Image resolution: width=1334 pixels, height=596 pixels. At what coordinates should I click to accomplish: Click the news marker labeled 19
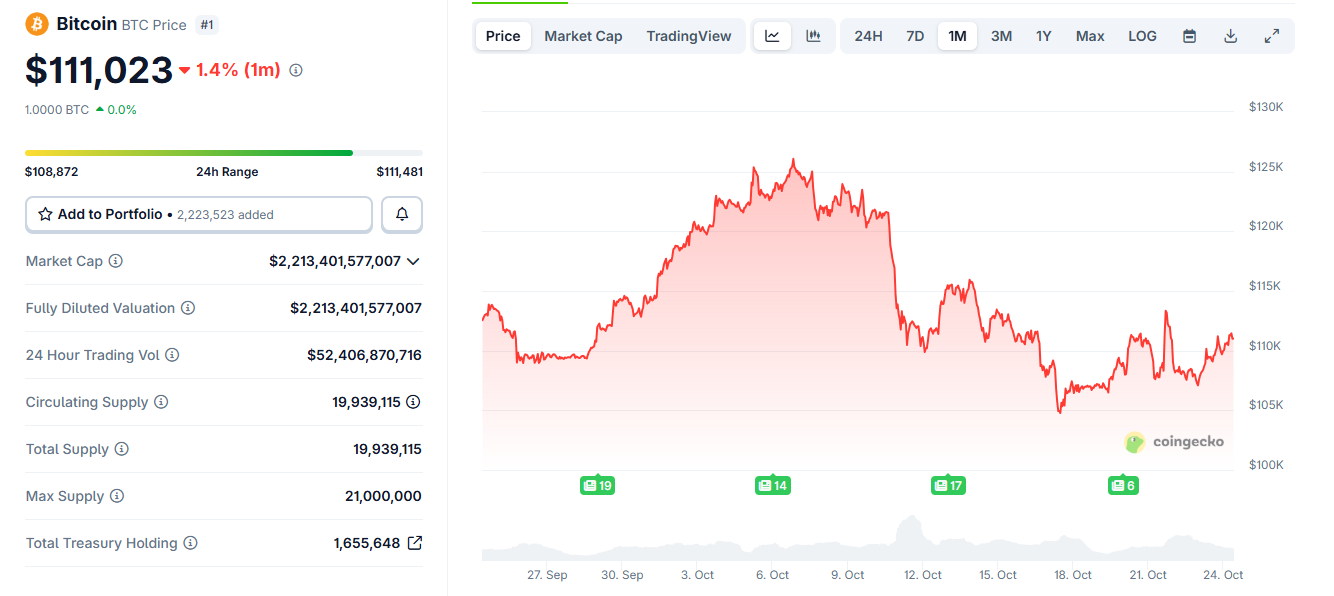(597, 486)
